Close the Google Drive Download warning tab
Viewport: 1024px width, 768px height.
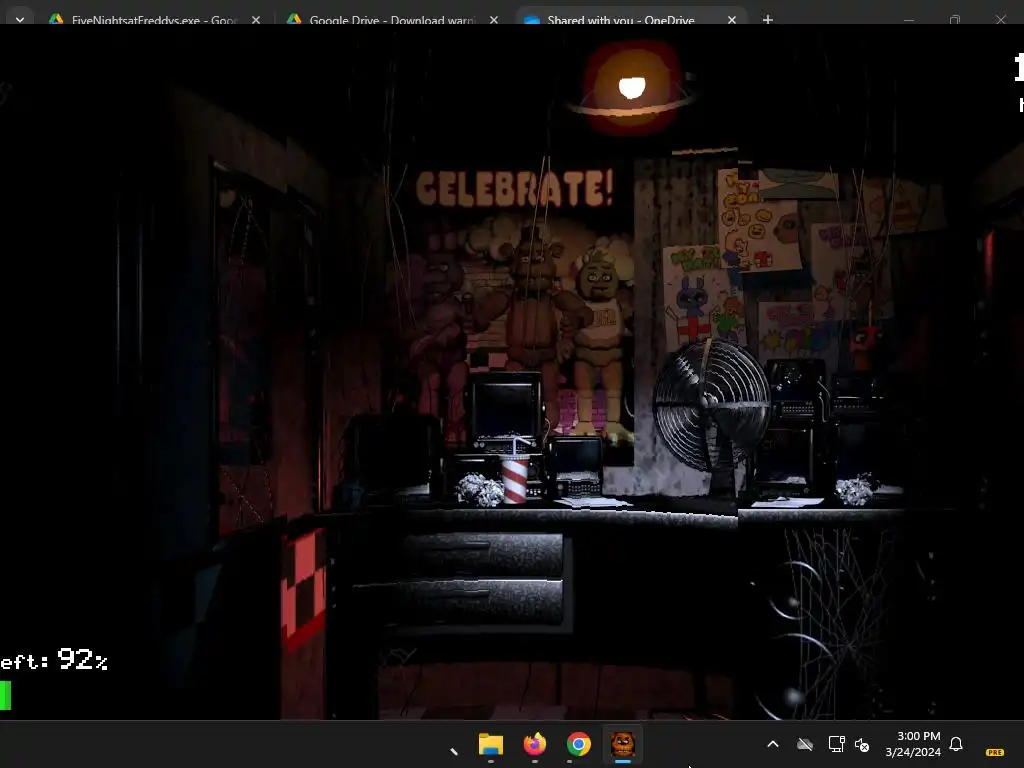click(x=494, y=20)
